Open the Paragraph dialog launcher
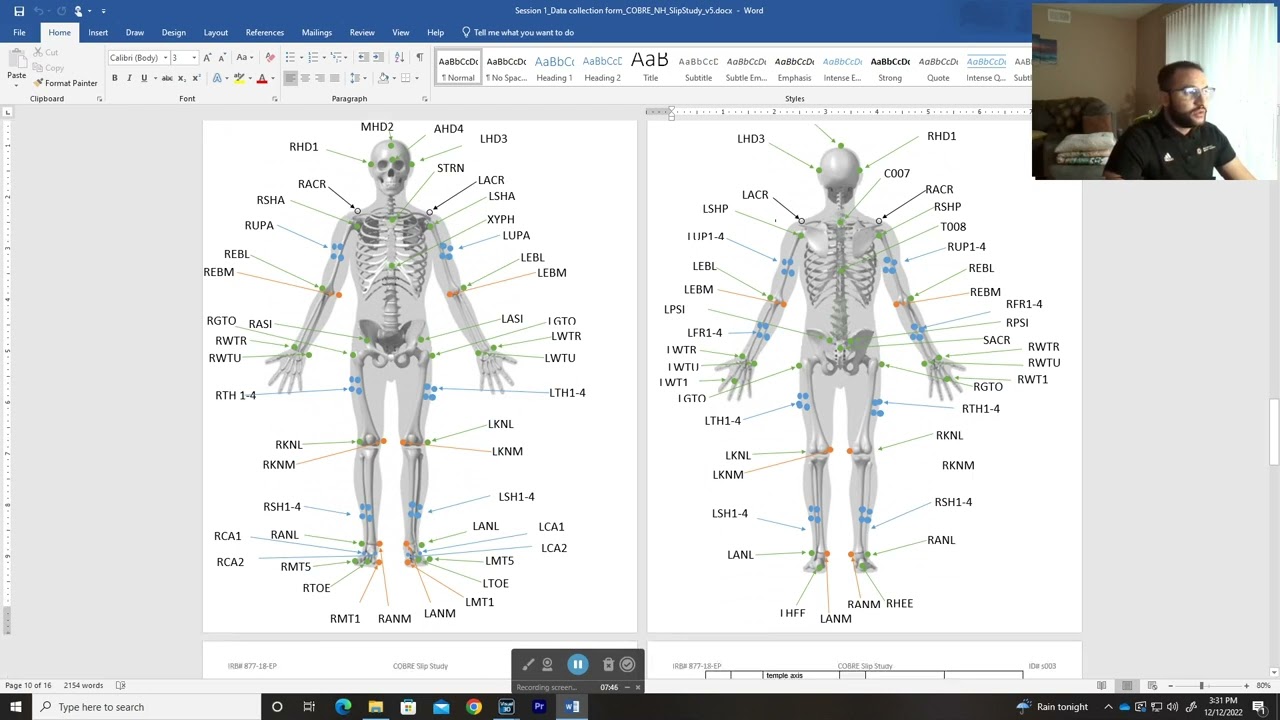 click(x=424, y=99)
